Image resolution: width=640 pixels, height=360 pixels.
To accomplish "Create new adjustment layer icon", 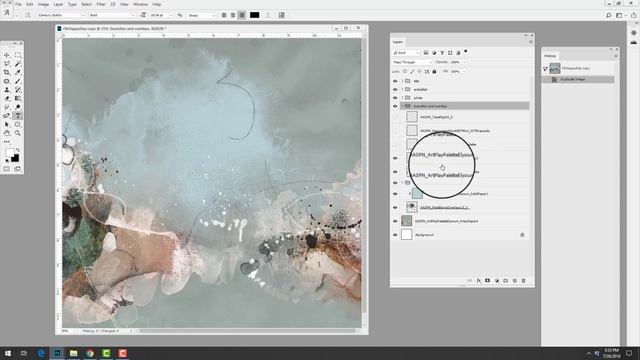I will click(x=497, y=281).
